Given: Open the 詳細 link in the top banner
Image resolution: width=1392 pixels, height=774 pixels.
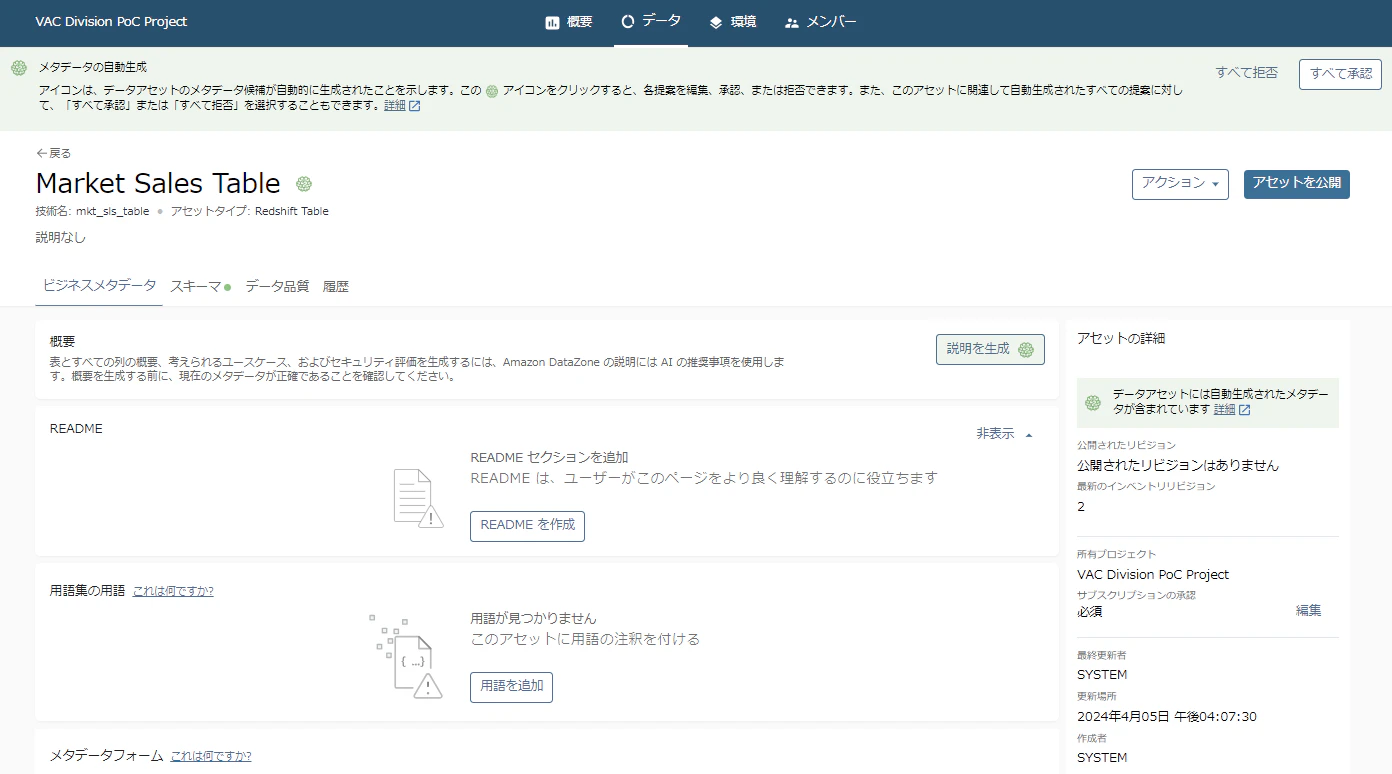Looking at the screenshot, I should point(395,106).
